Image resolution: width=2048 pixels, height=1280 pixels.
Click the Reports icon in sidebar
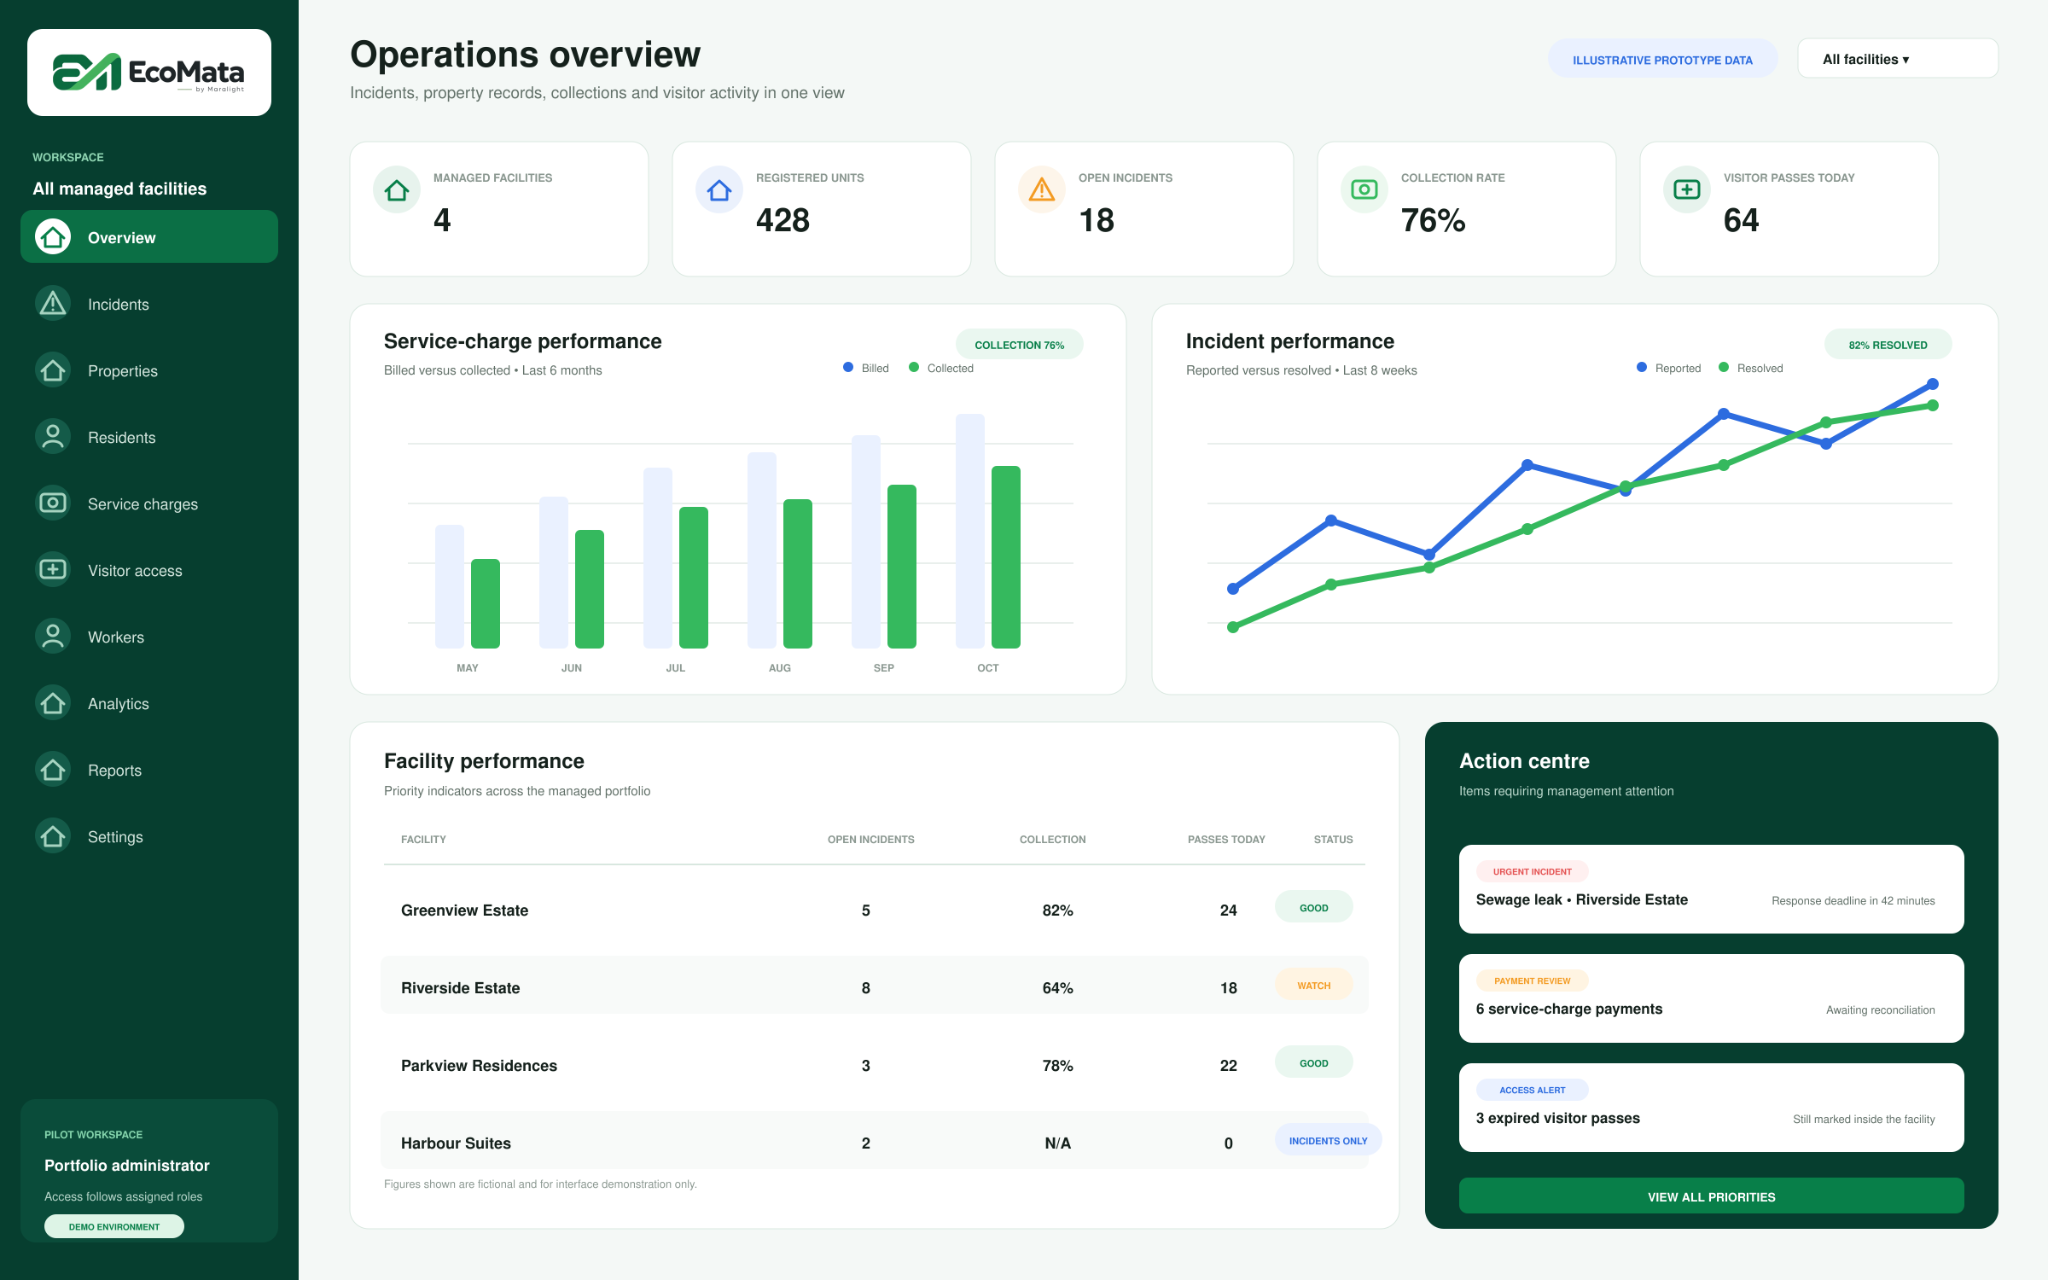tap(53, 769)
